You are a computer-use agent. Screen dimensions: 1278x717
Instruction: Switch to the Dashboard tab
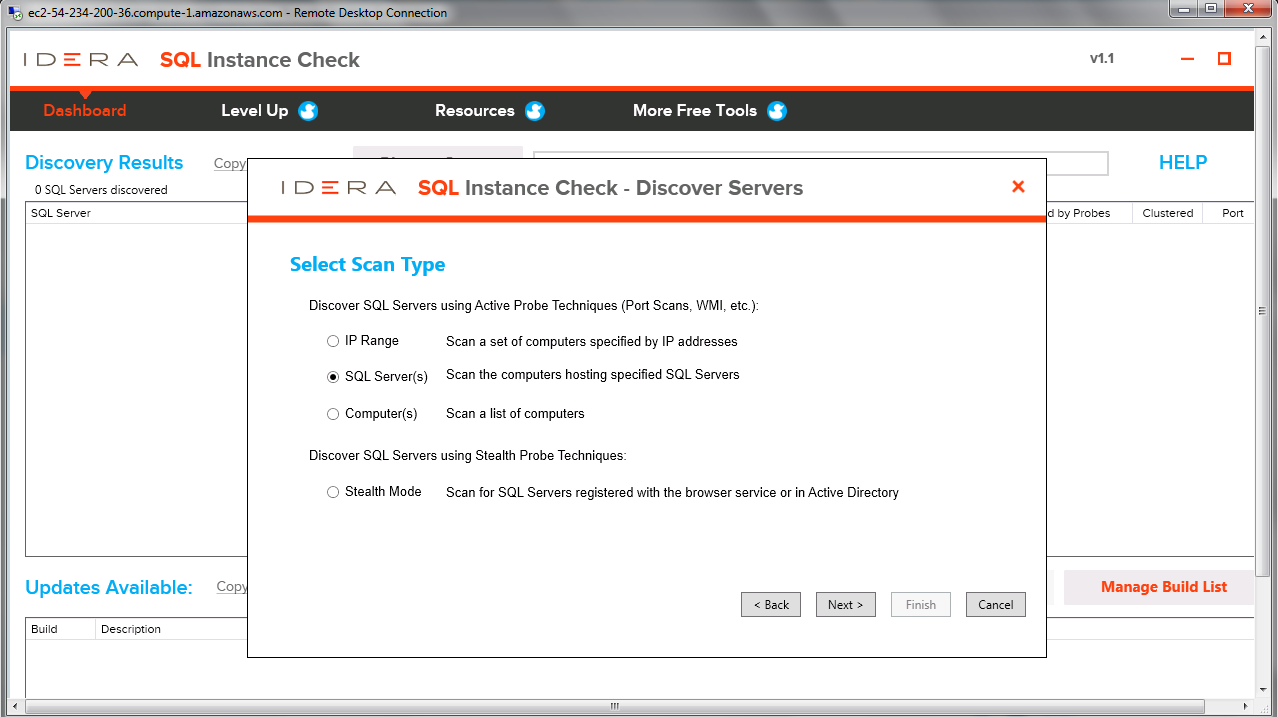coord(84,111)
